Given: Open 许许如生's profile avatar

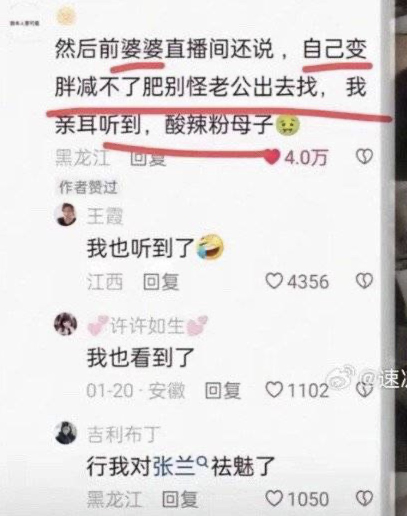Looking at the screenshot, I should (x=66, y=323).
